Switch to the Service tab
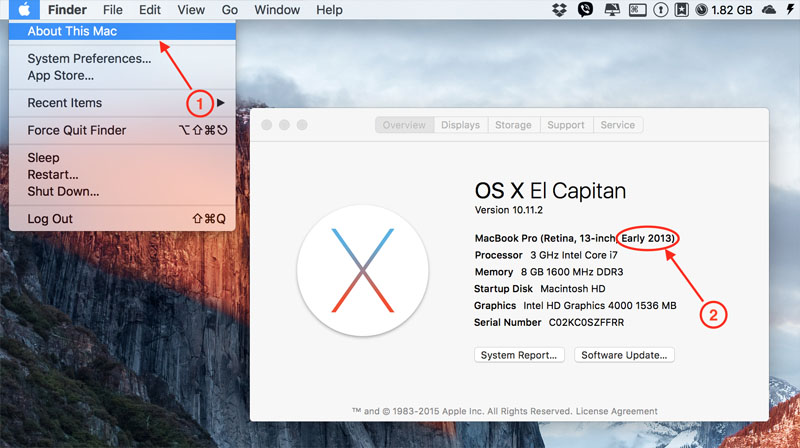This screenshot has width=800, height=448. pos(618,125)
